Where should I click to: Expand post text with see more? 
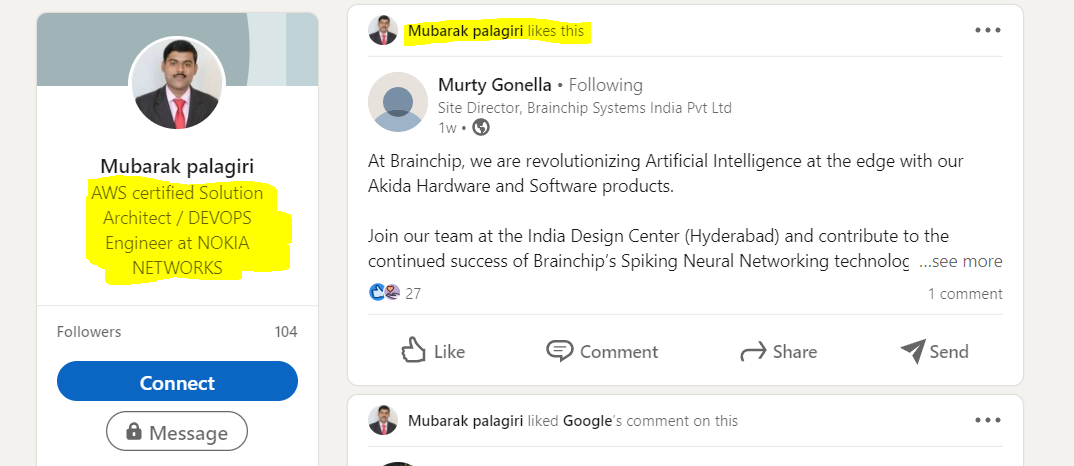[x=961, y=261]
